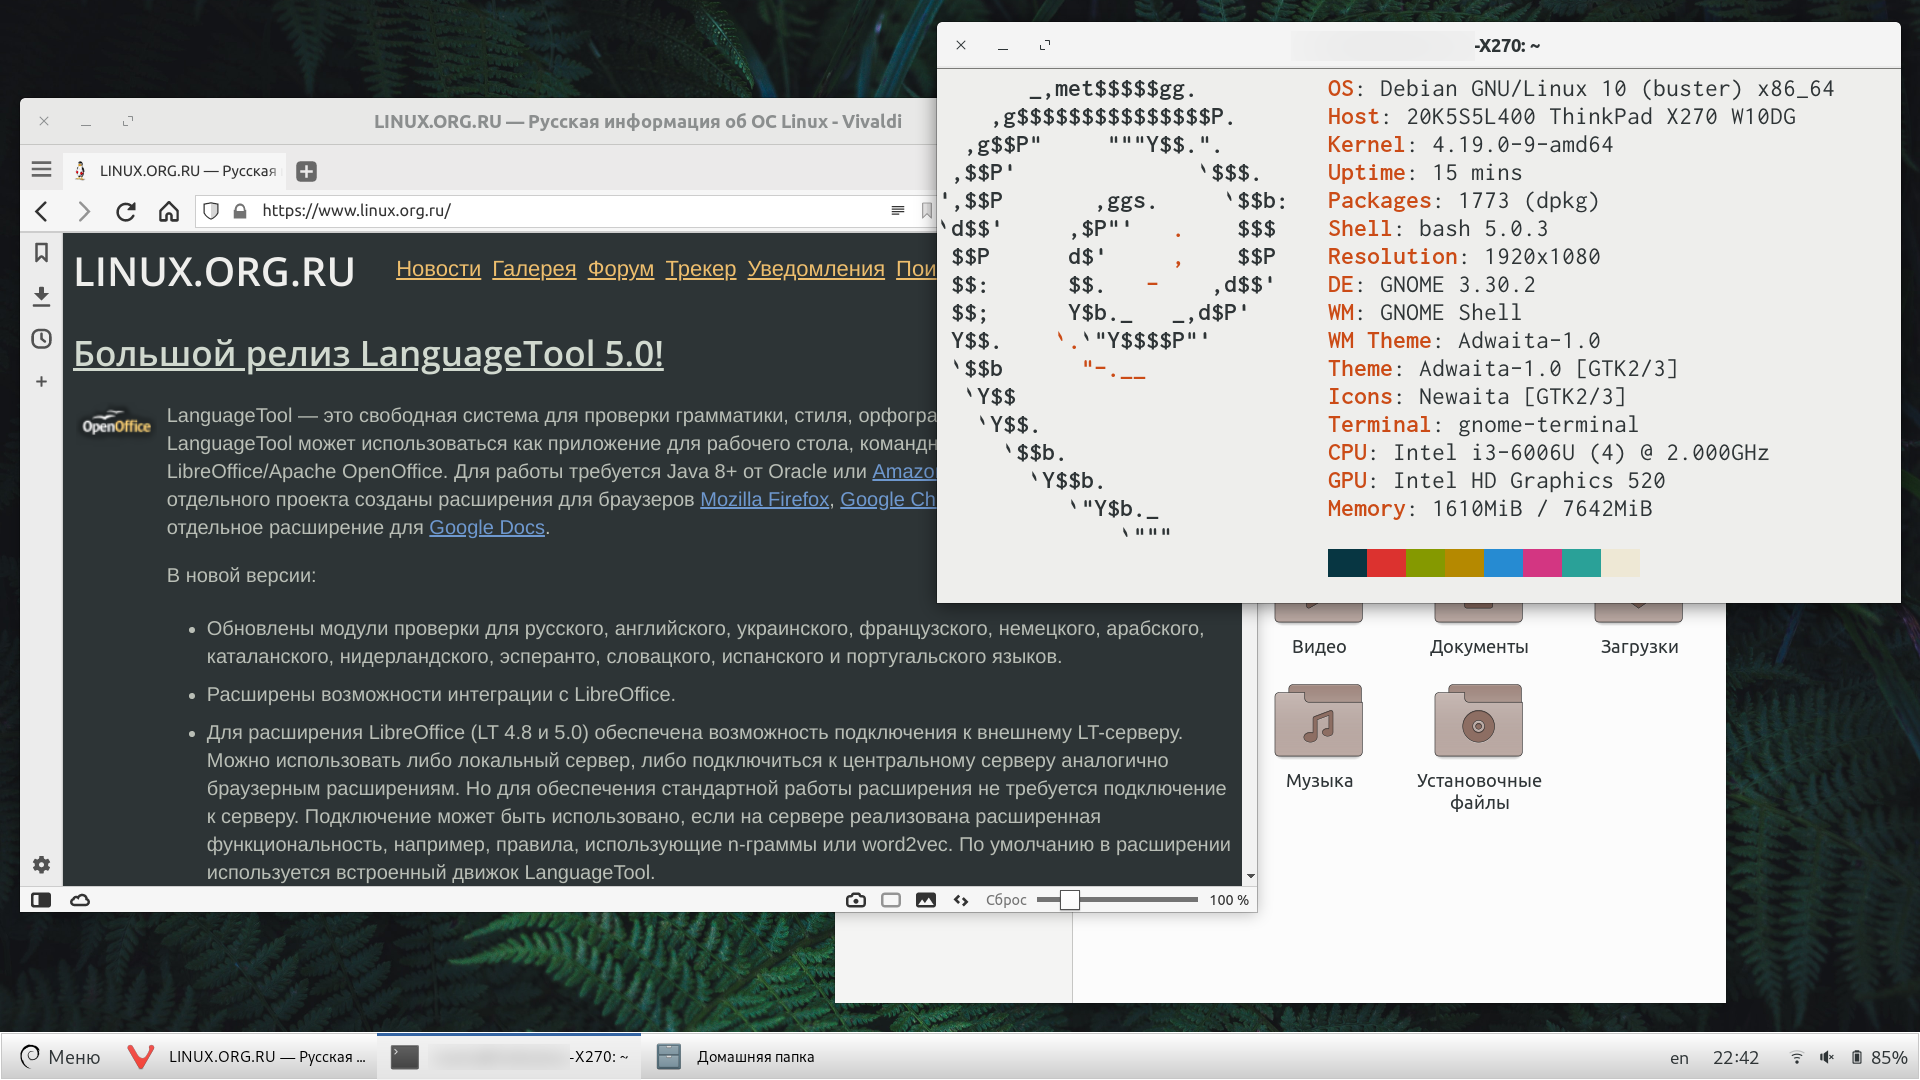
Task: Reload the linux.org.ru page
Action: (126, 211)
